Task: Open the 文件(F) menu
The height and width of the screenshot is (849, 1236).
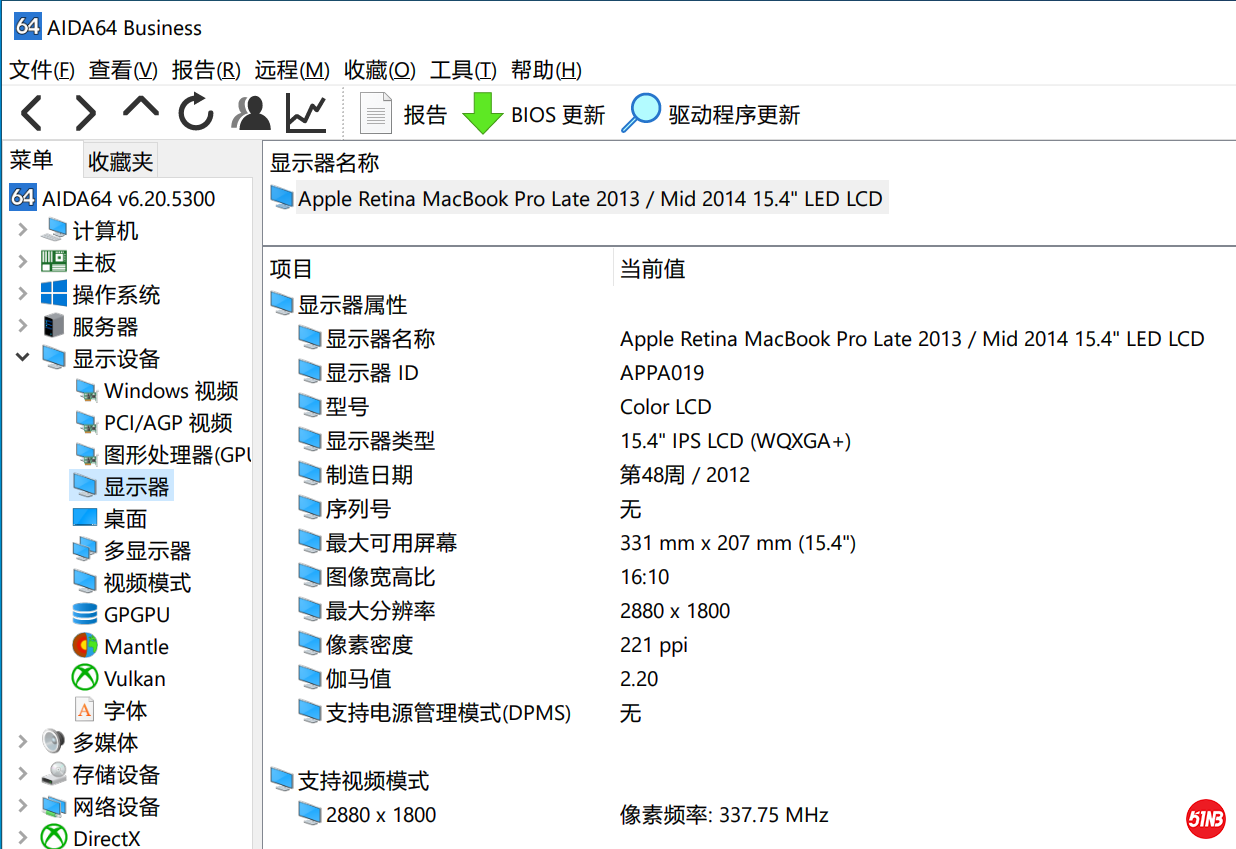Action: point(42,70)
